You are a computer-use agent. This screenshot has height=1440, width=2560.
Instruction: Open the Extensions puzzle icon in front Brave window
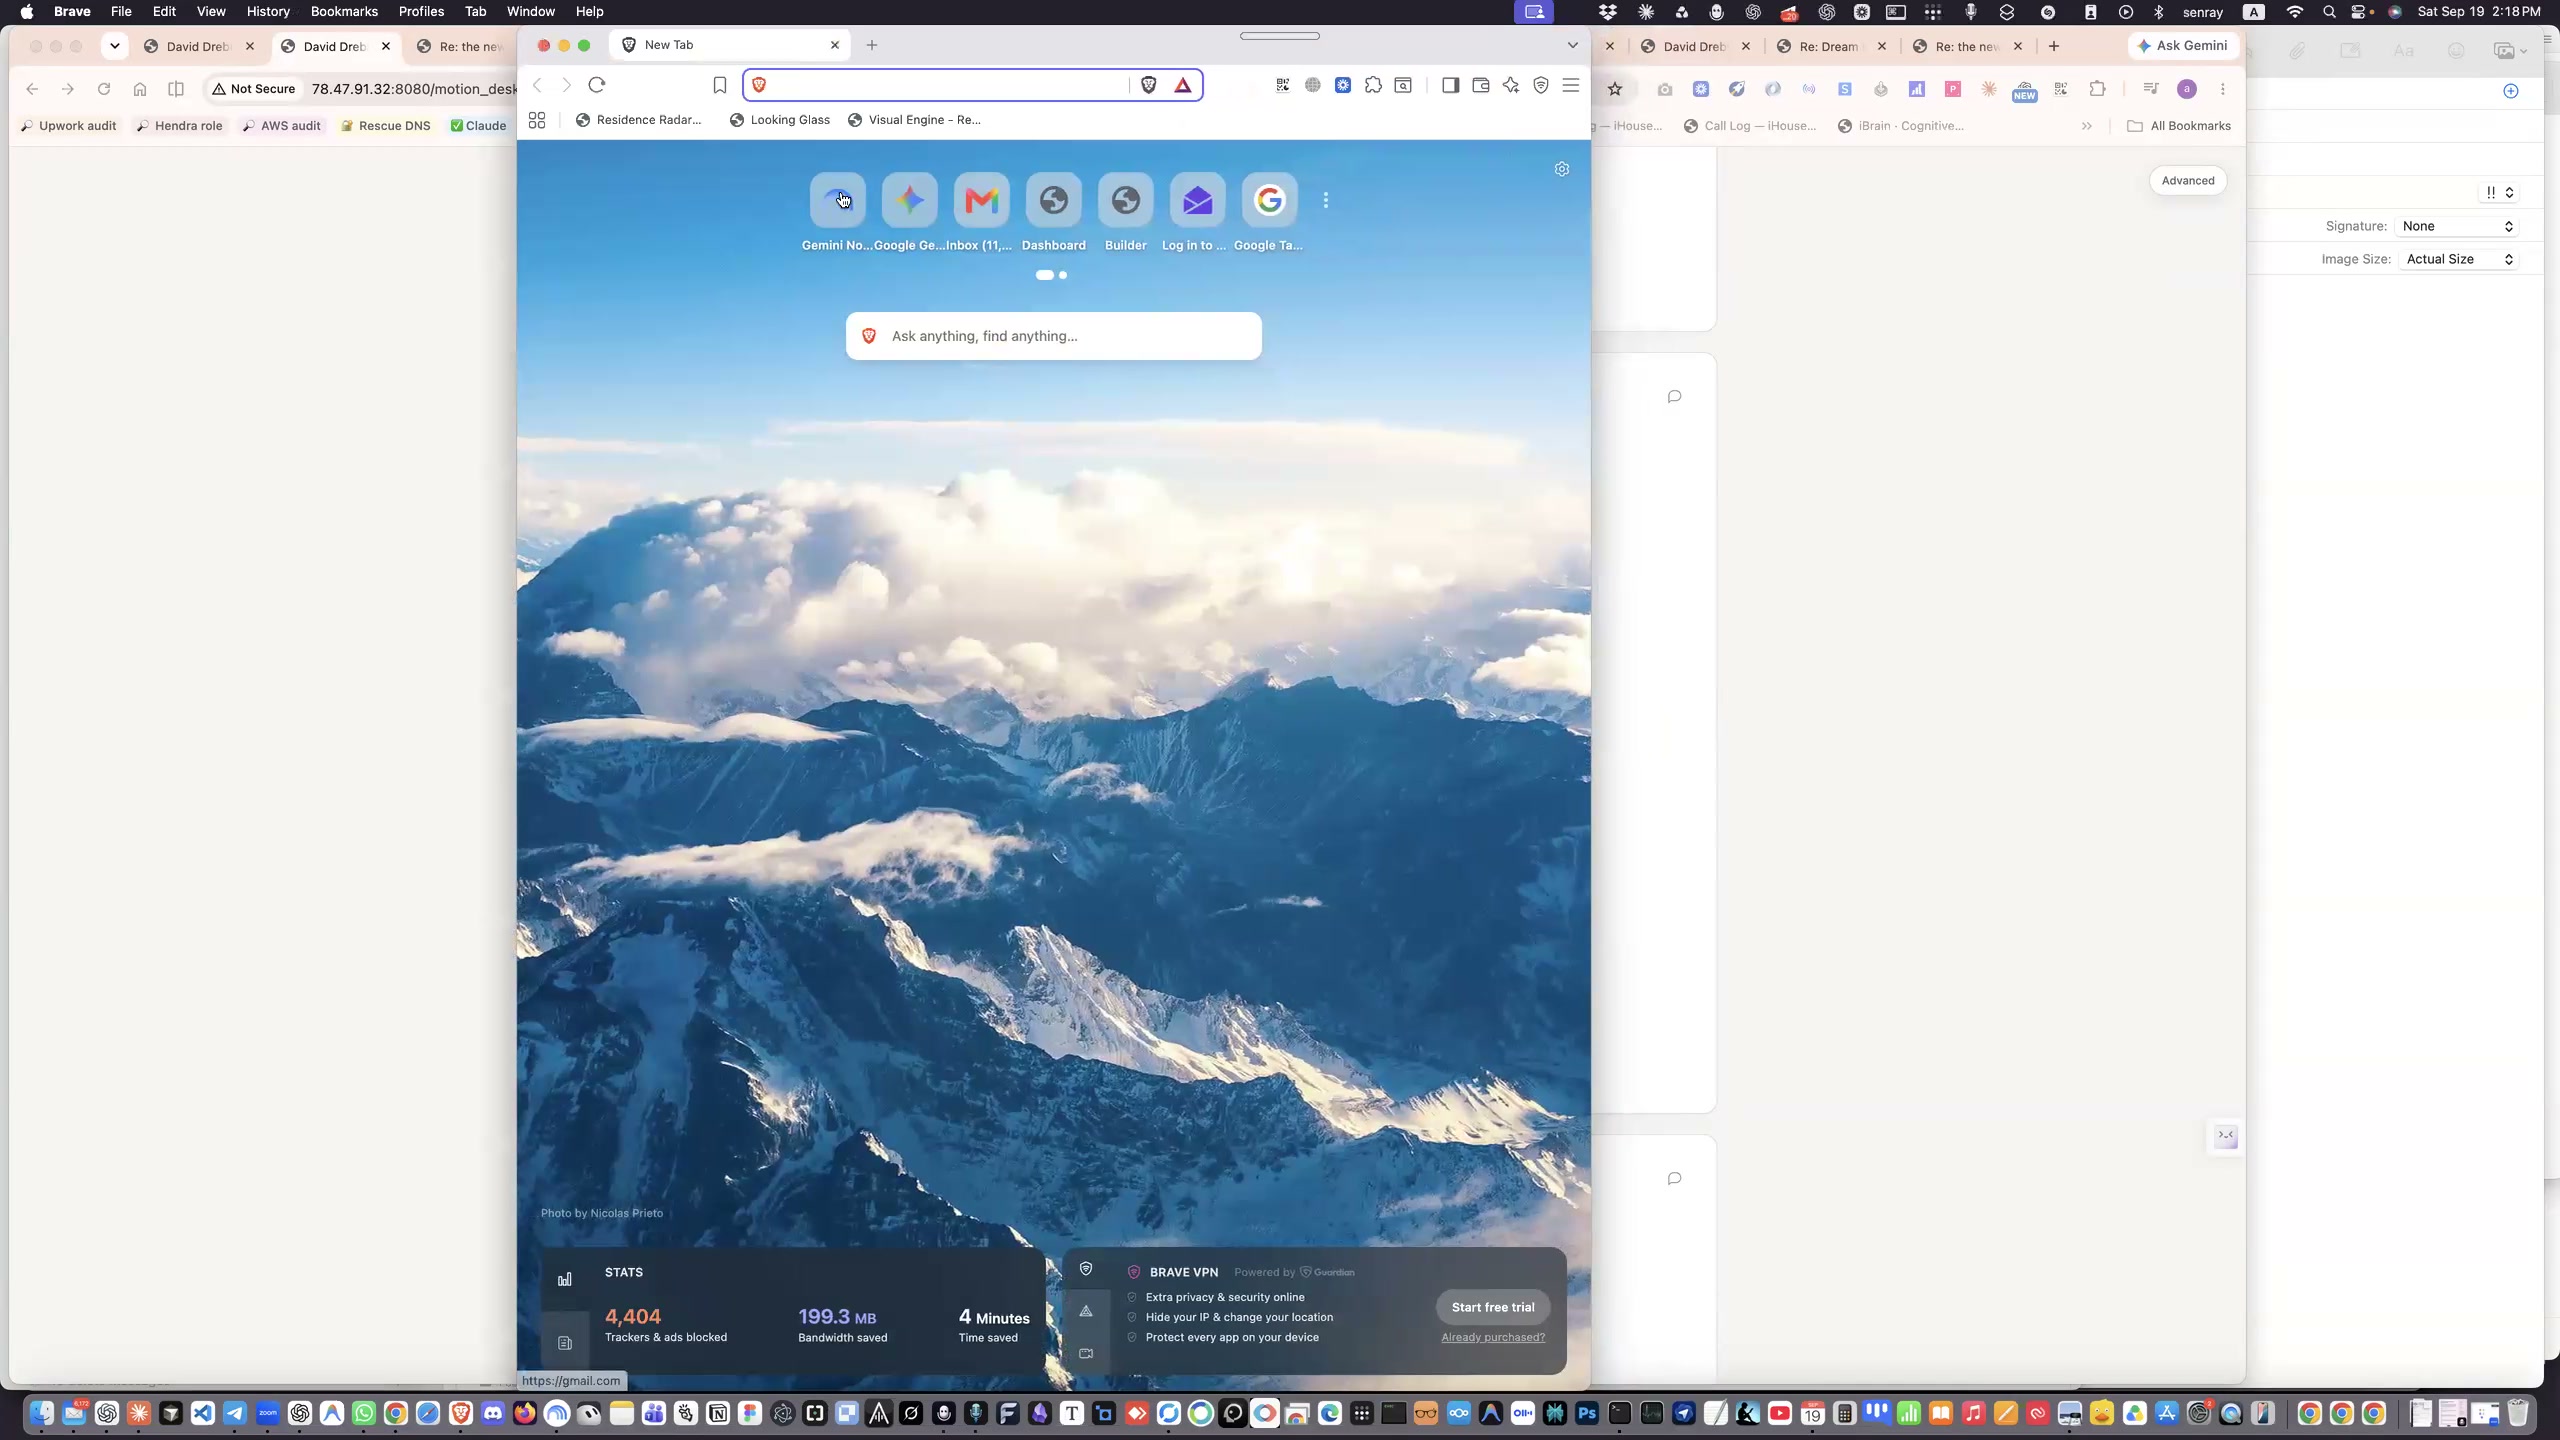pyautogui.click(x=1373, y=85)
